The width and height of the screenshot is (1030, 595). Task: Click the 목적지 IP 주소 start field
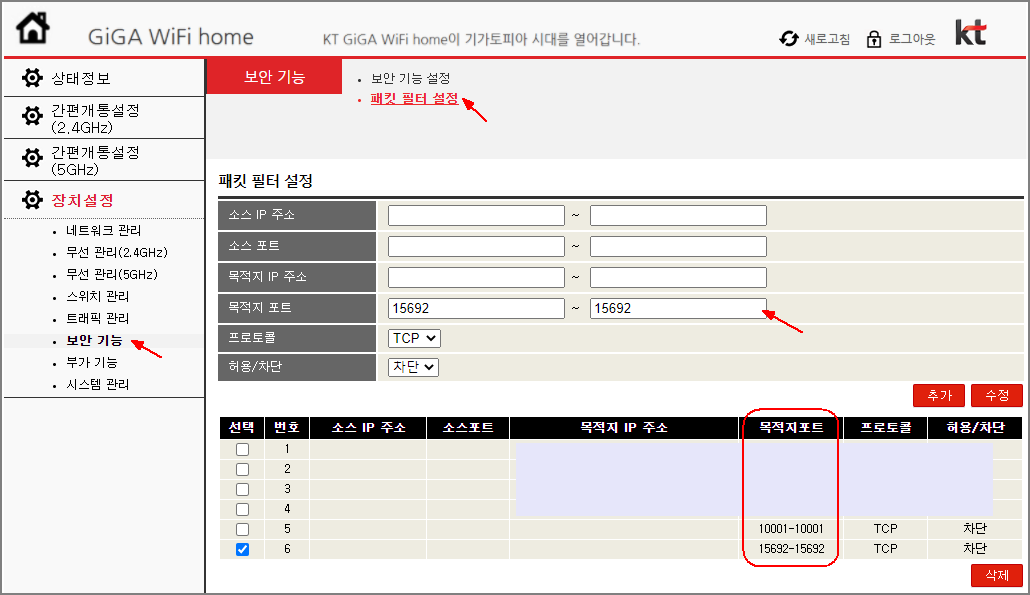pyautogui.click(x=476, y=277)
